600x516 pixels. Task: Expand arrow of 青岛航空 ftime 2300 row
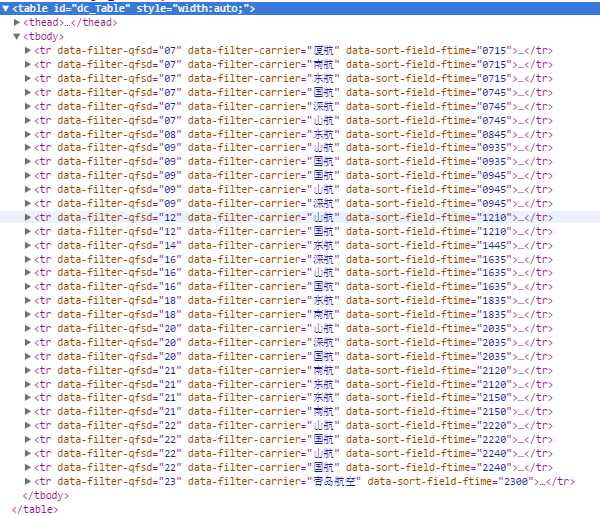[x=28, y=481]
